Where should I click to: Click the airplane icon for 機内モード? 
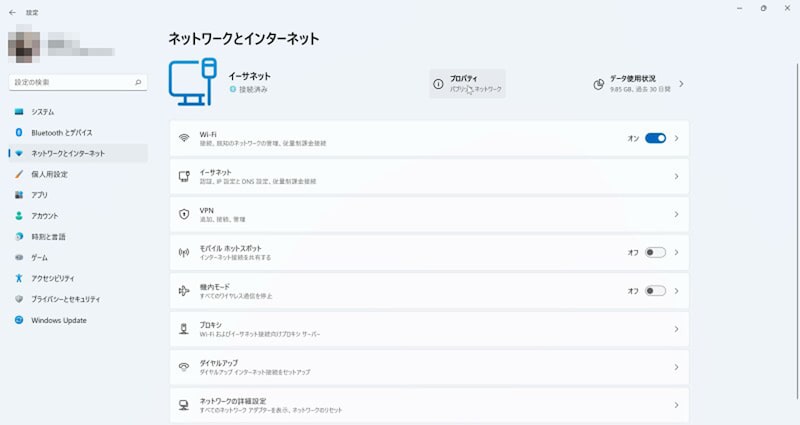184,290
